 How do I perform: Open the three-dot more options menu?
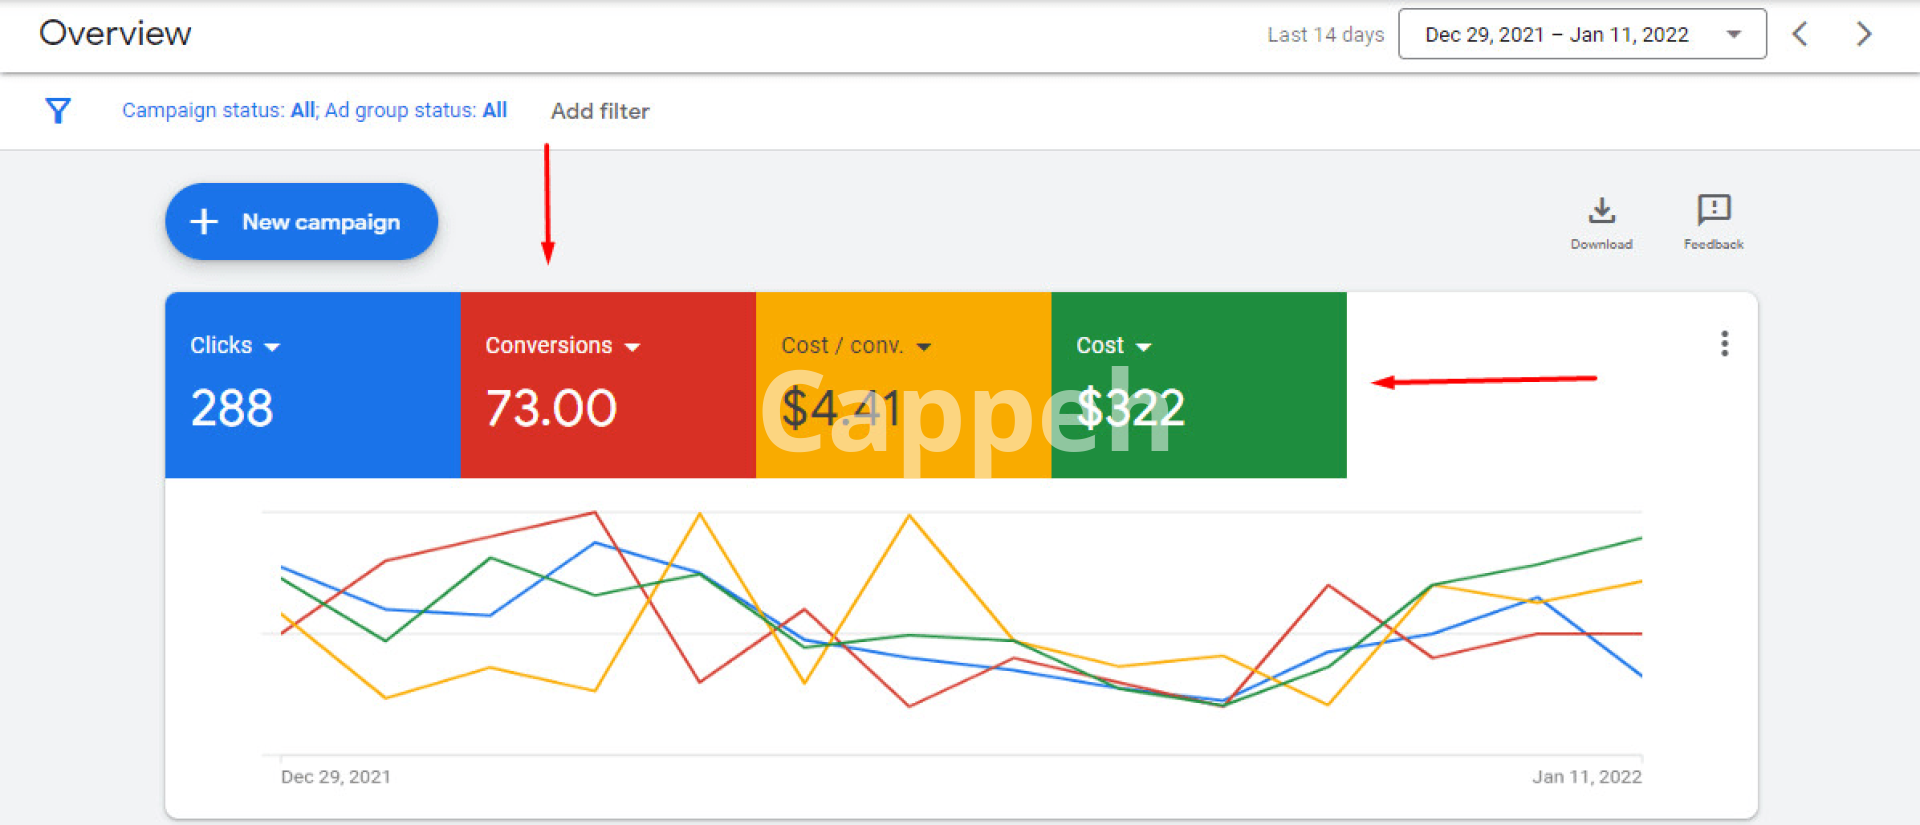tap(1724, 344)
